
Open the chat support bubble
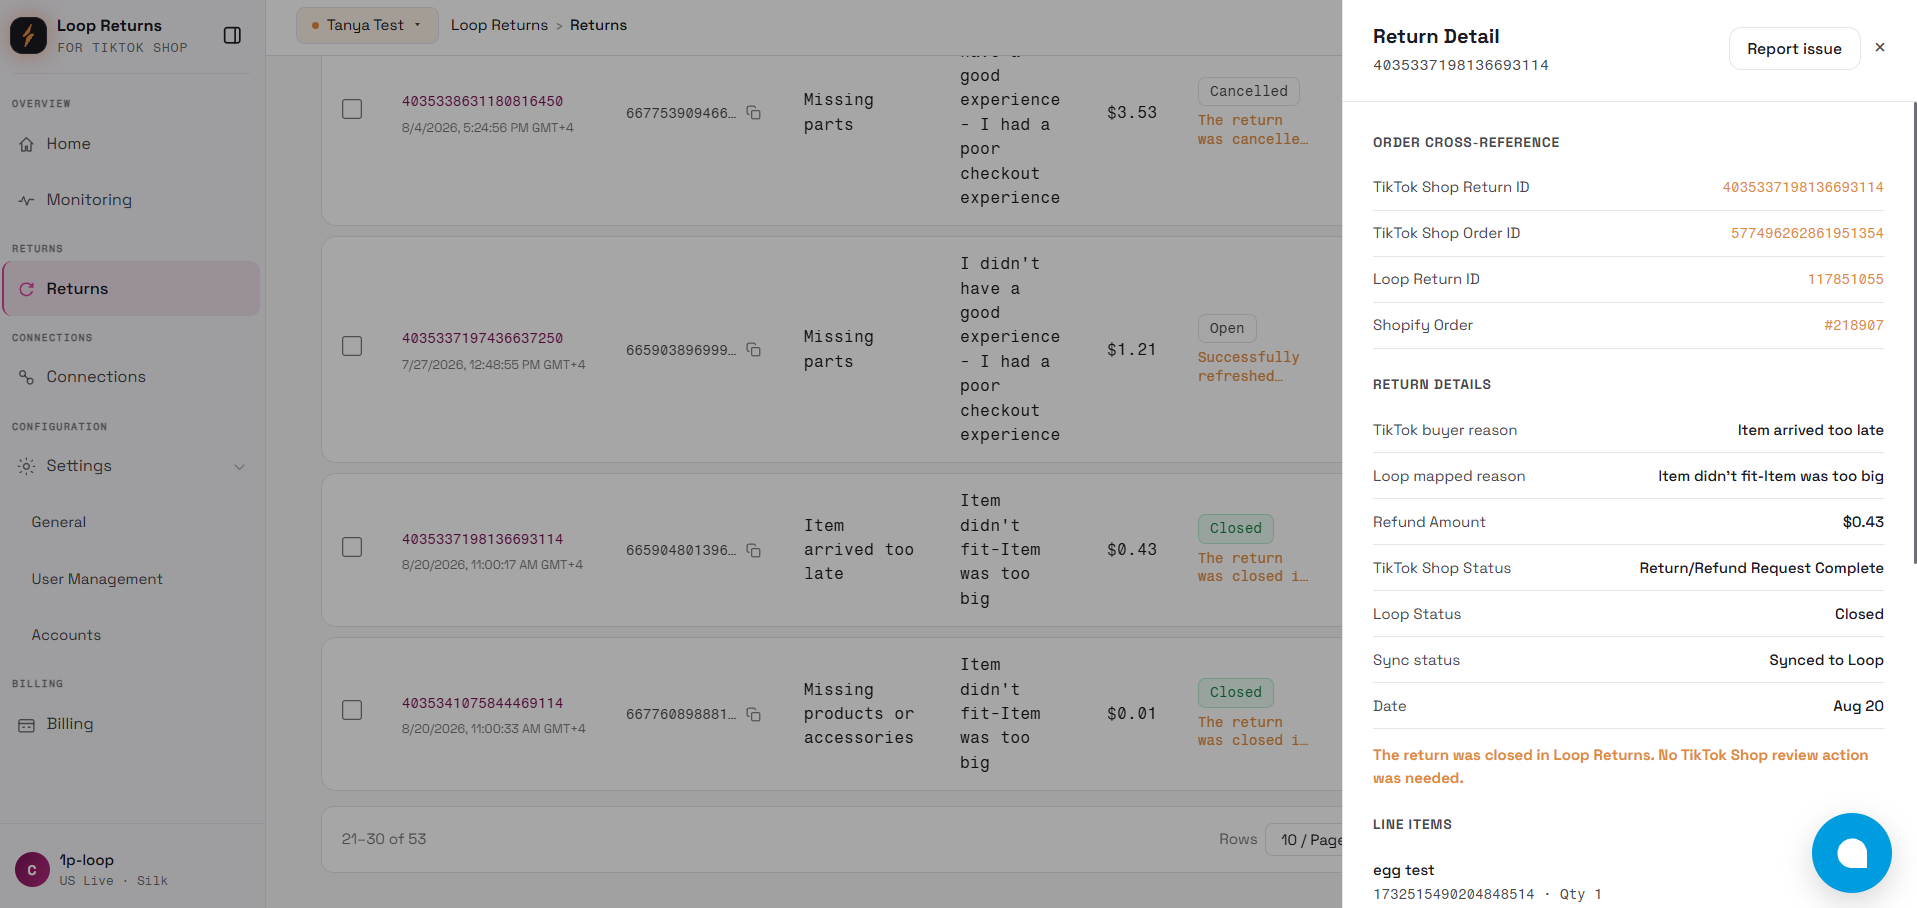(1851, 853)
